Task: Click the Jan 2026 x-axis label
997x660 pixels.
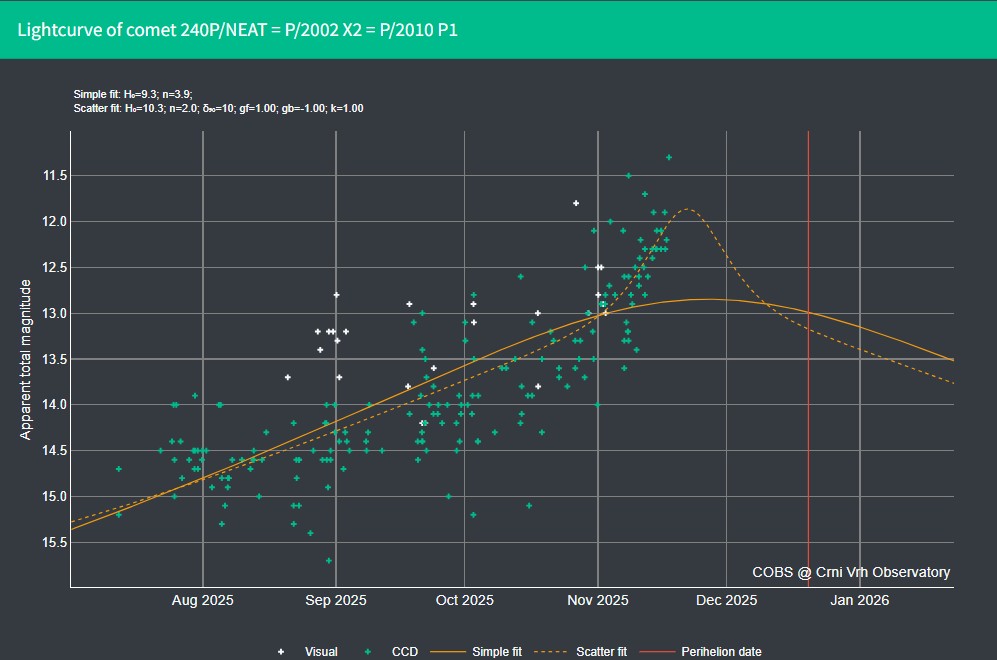Action: 860,601
